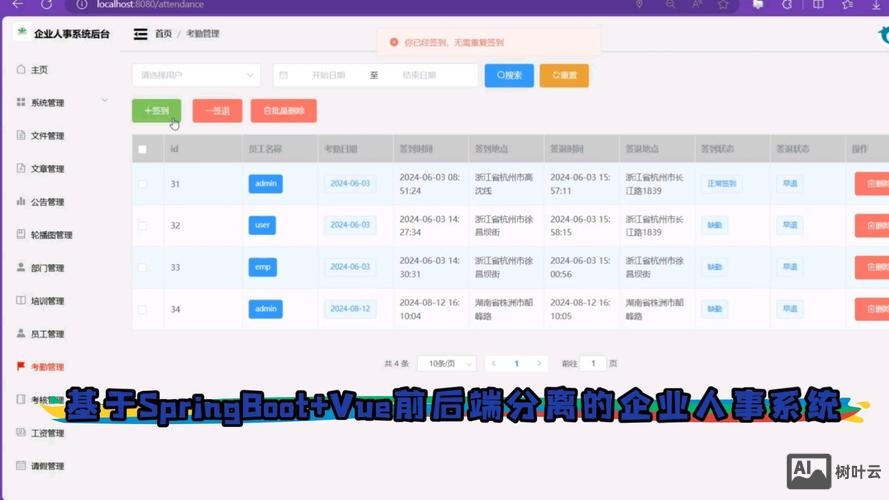Click the 考勤管理 red flag icon

pyautogui.click(x=21, y=366)
